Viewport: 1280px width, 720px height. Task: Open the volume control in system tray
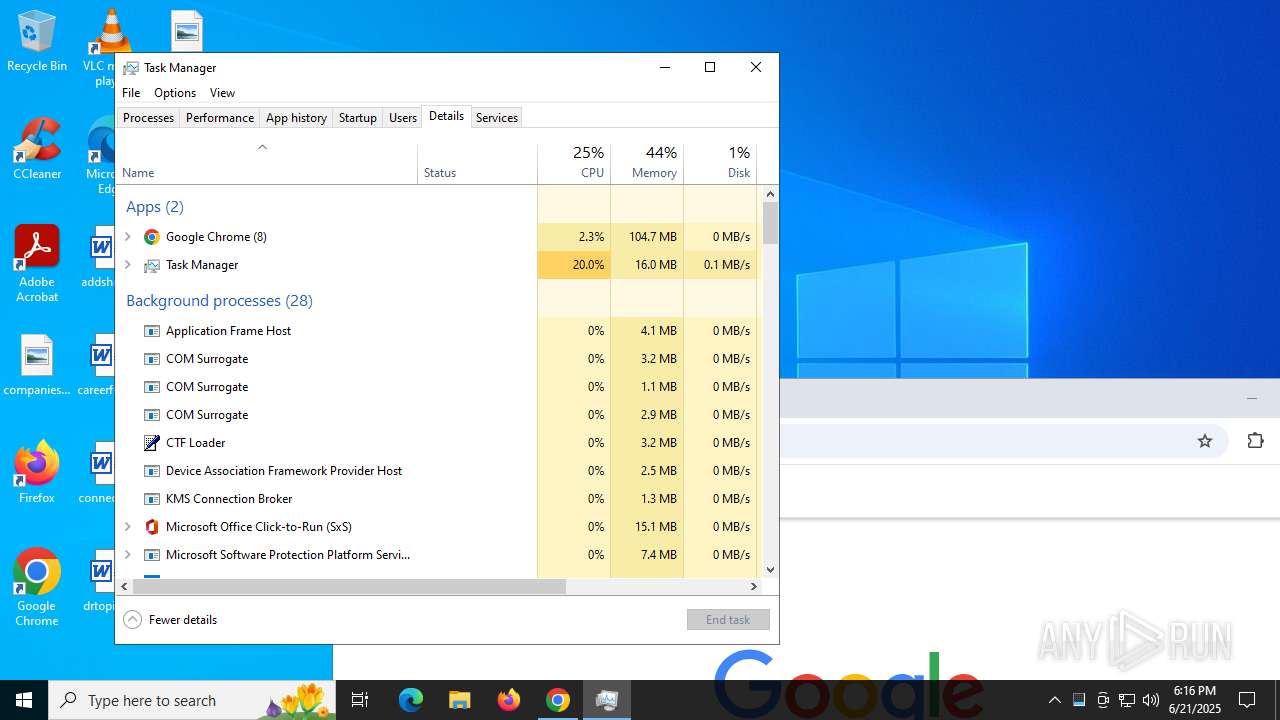pyautogui.click(x=1151, y=700)
